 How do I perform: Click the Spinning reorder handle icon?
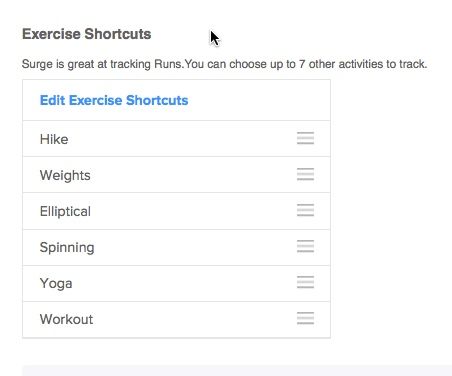click(305, 246)
